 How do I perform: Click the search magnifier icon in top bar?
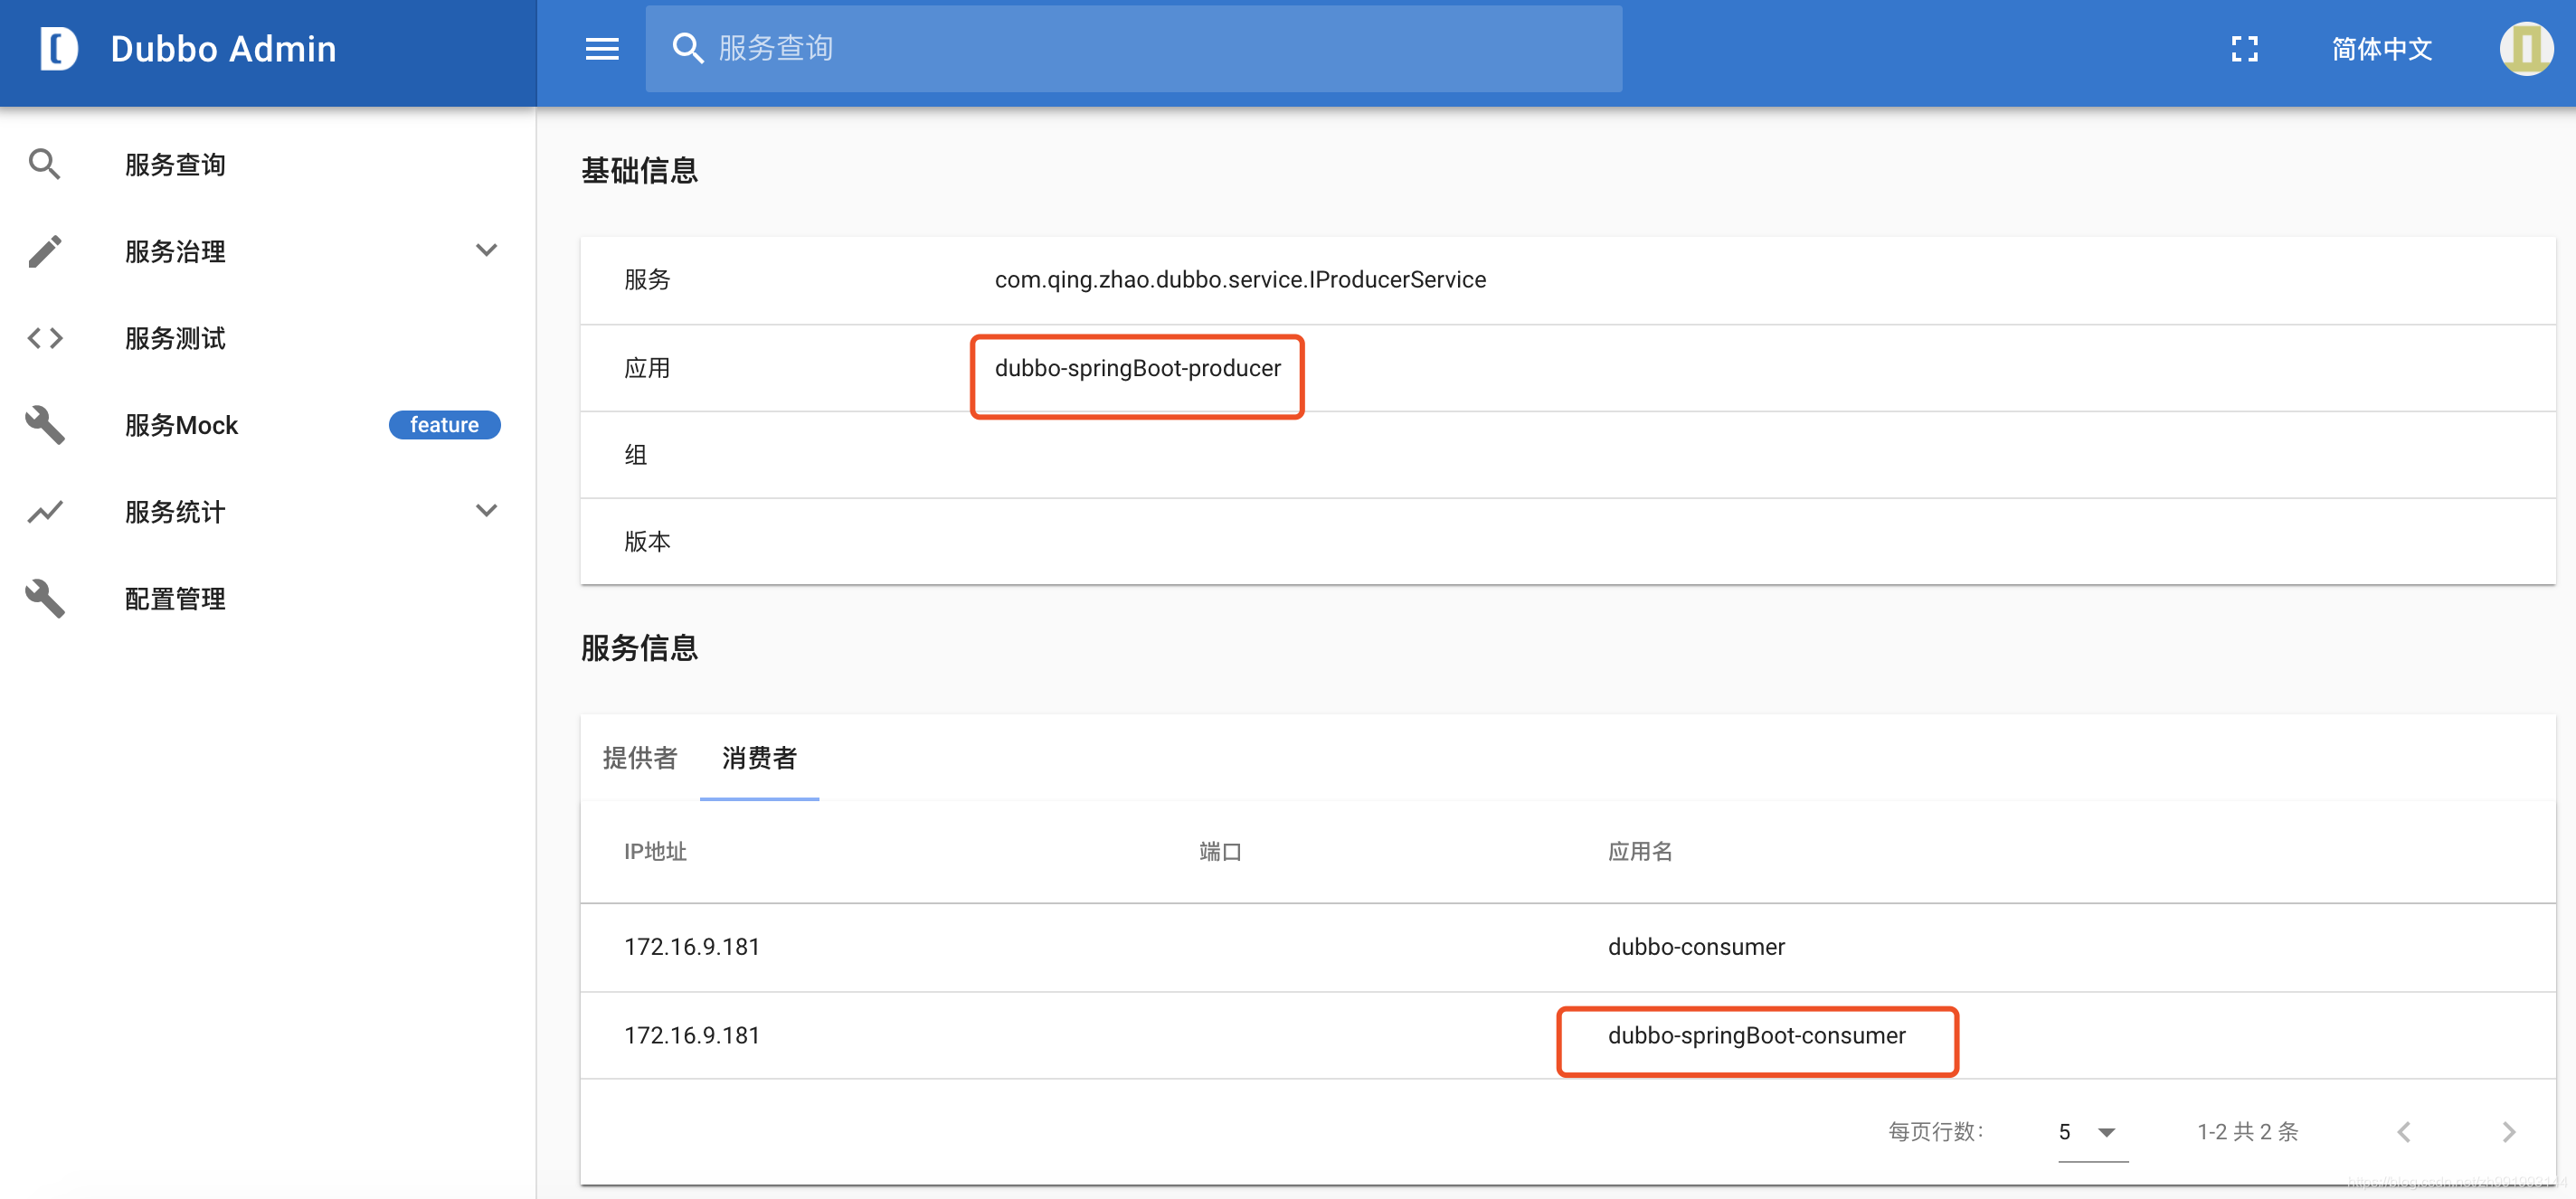pyautogui.click(x=687, y=48)
